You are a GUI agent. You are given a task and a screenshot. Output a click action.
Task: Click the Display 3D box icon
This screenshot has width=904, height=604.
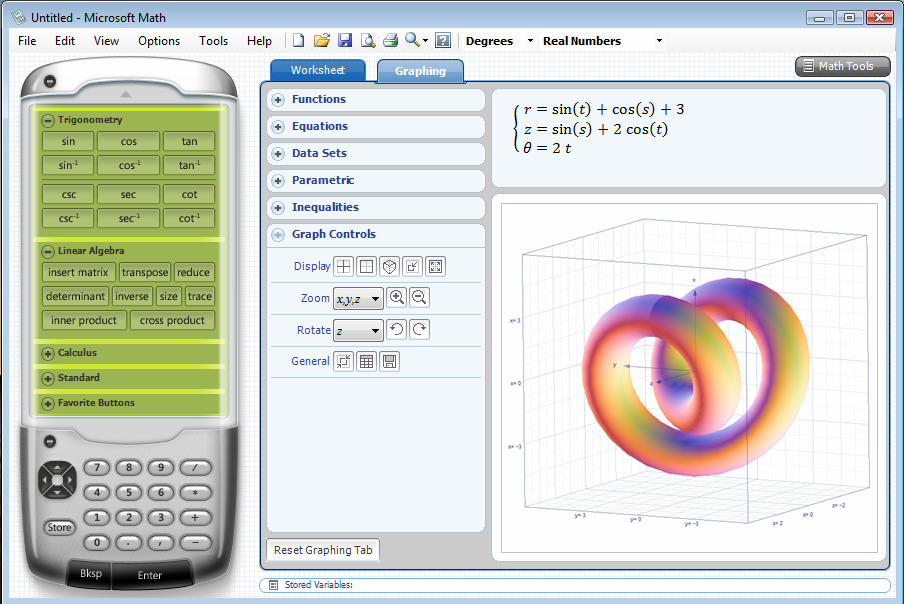click(390, 266)
